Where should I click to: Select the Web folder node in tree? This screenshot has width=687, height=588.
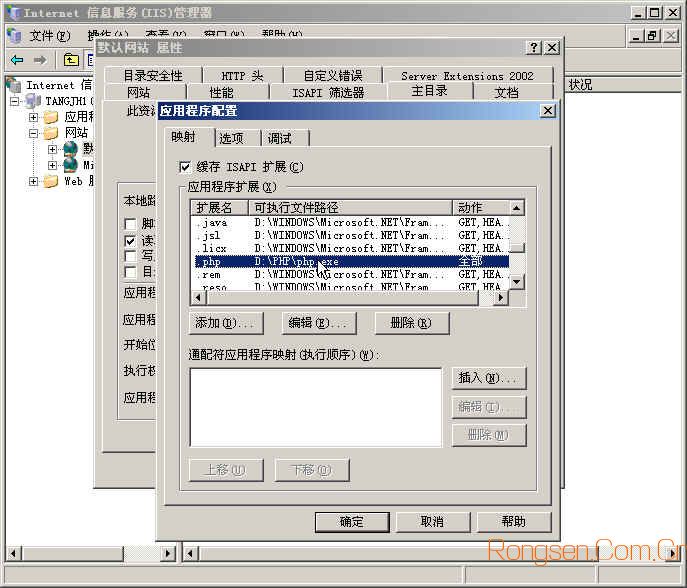click(x=51, y=181)
